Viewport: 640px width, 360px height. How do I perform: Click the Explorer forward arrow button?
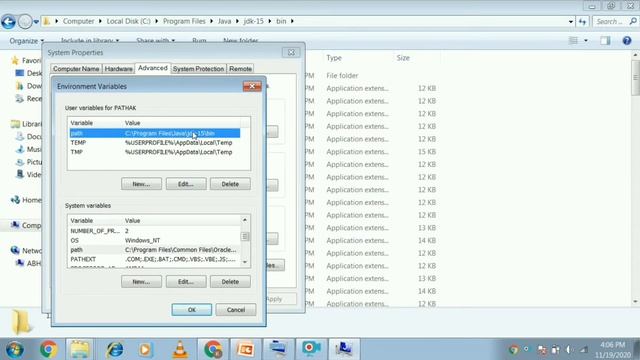pos(25,22)
